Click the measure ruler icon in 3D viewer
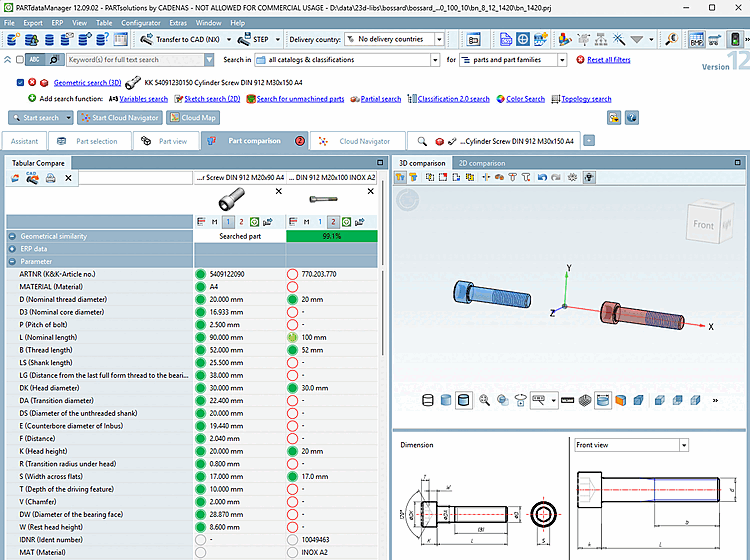Screen dimensions: 750x560 tap(566, 400)
